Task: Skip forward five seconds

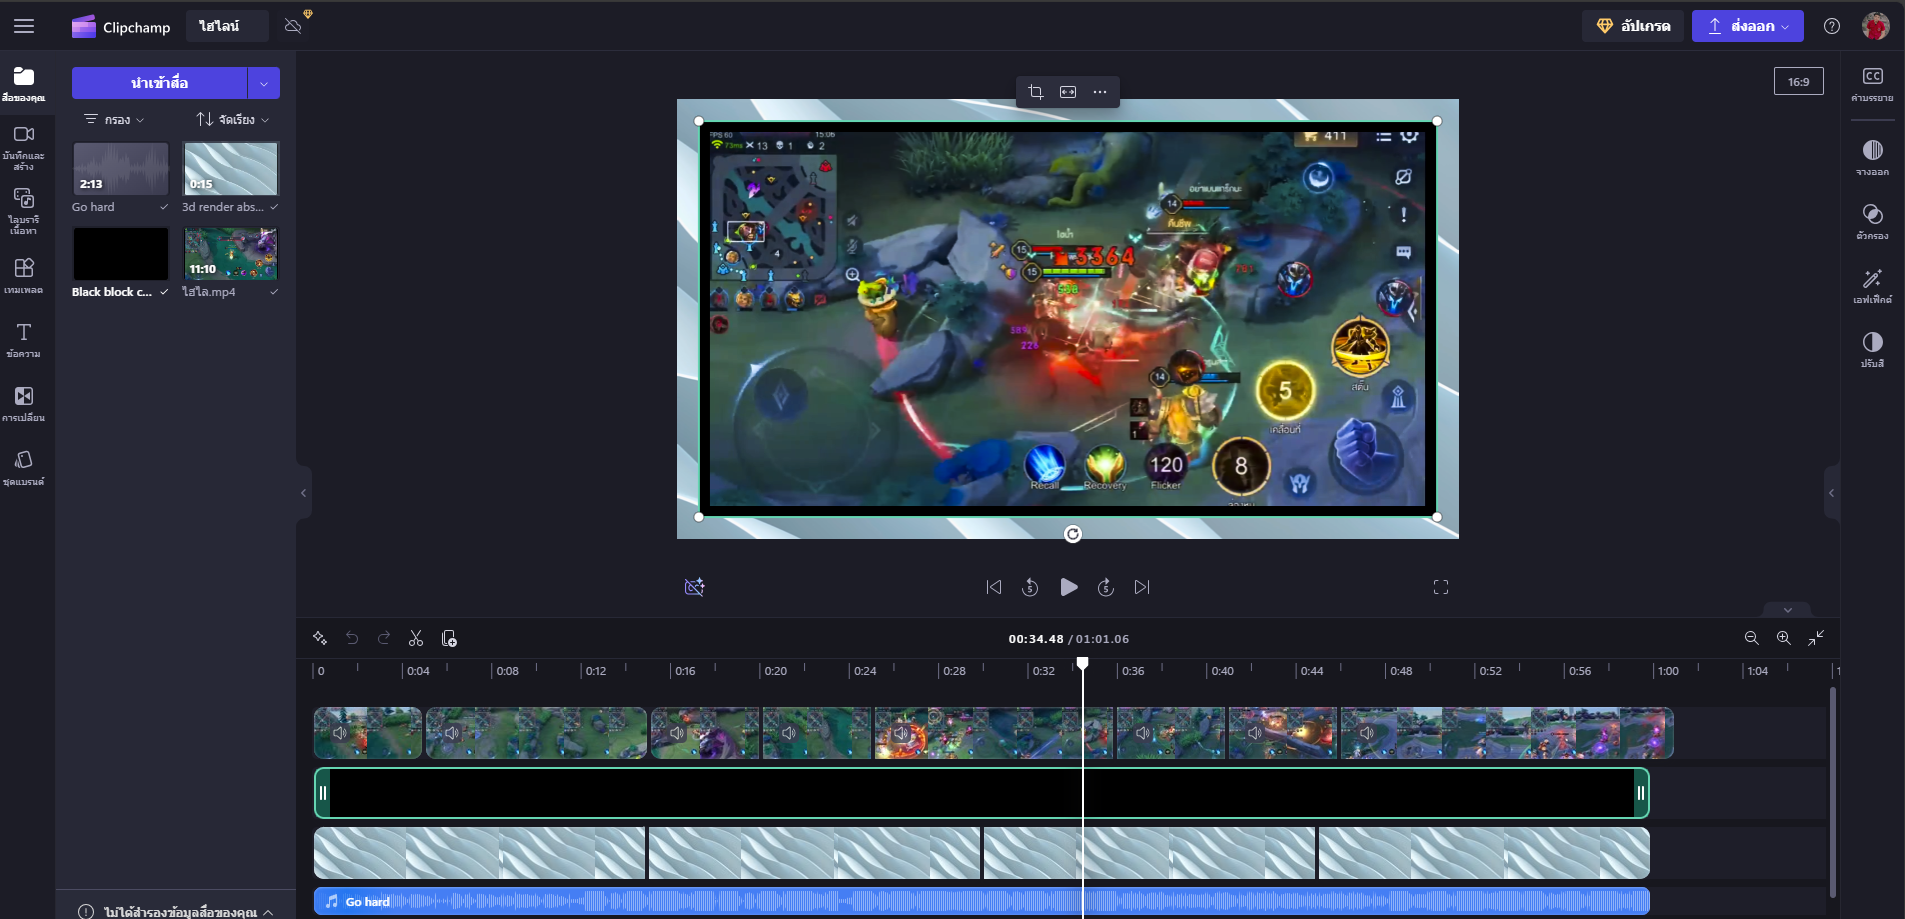Action: click(1105, 587)
